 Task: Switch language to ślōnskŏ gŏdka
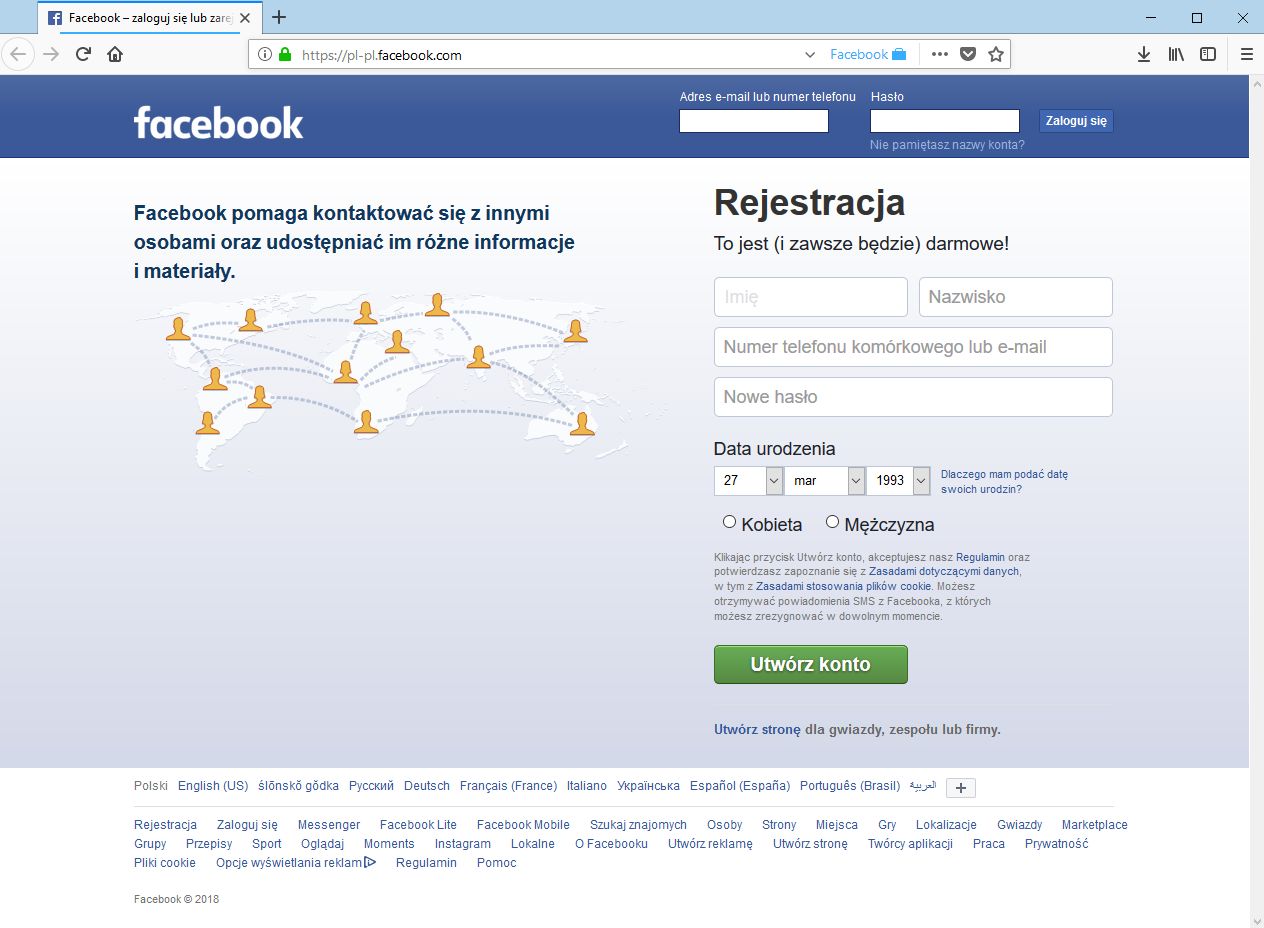click(298, 786)
